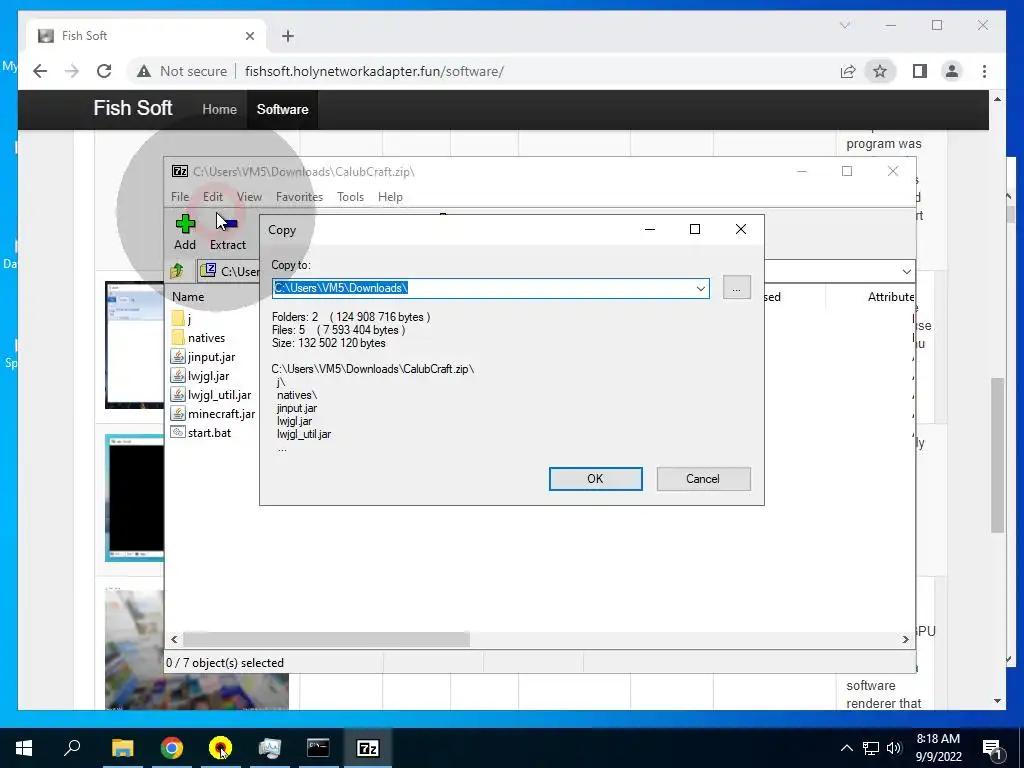Viewport: 1024px width, 768px height.
Task: Click Chrome back arrow
Action: point(40,71)
